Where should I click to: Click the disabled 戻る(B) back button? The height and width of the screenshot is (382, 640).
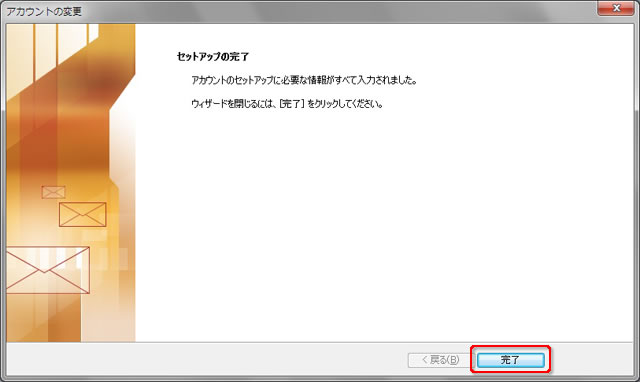440,360
